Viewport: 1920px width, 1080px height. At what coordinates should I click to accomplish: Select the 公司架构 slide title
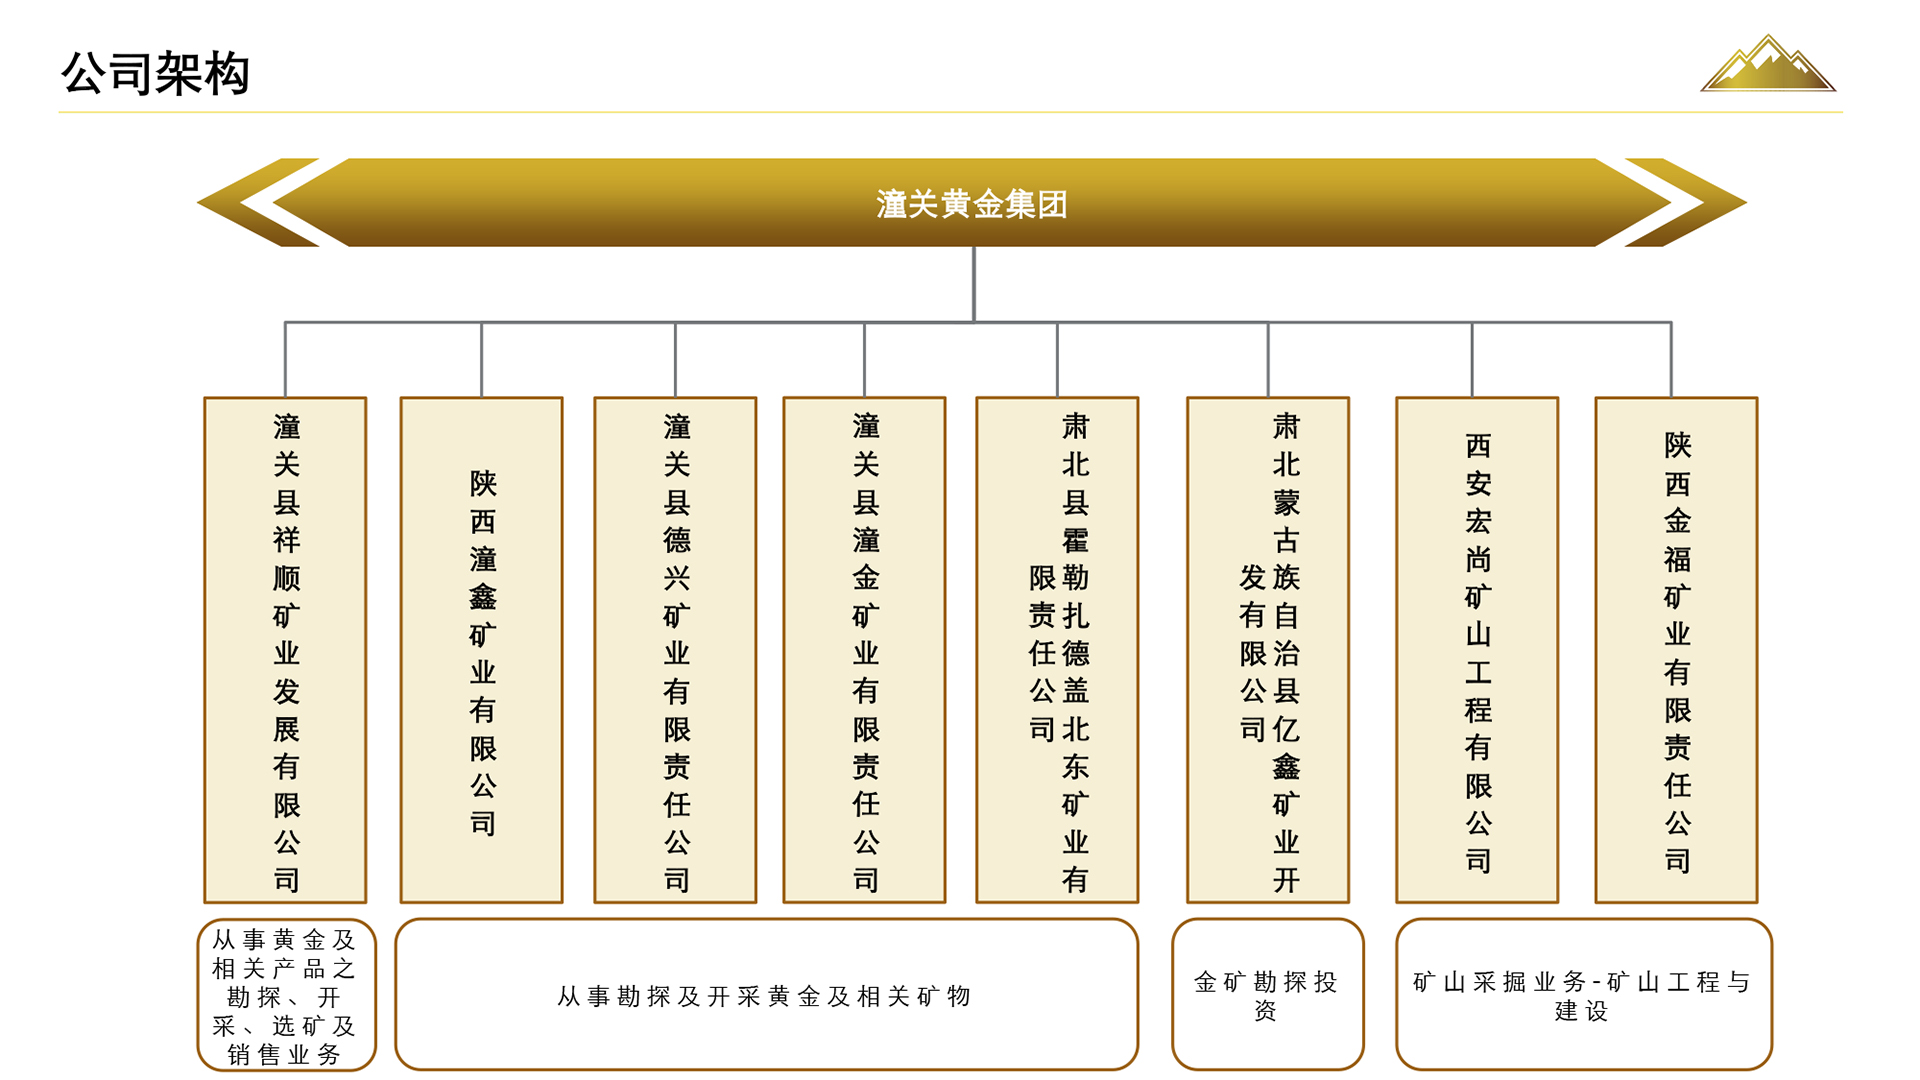(x=156, y=74)
